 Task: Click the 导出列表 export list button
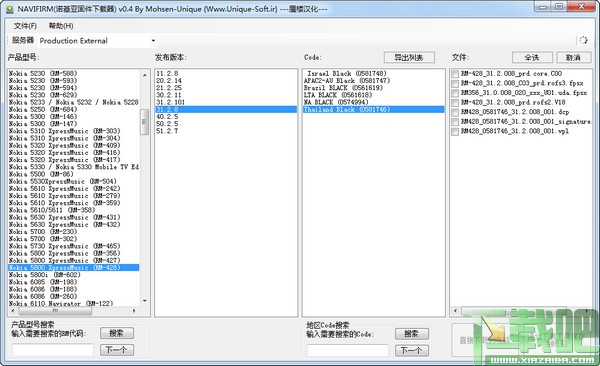tap(409, 57)
